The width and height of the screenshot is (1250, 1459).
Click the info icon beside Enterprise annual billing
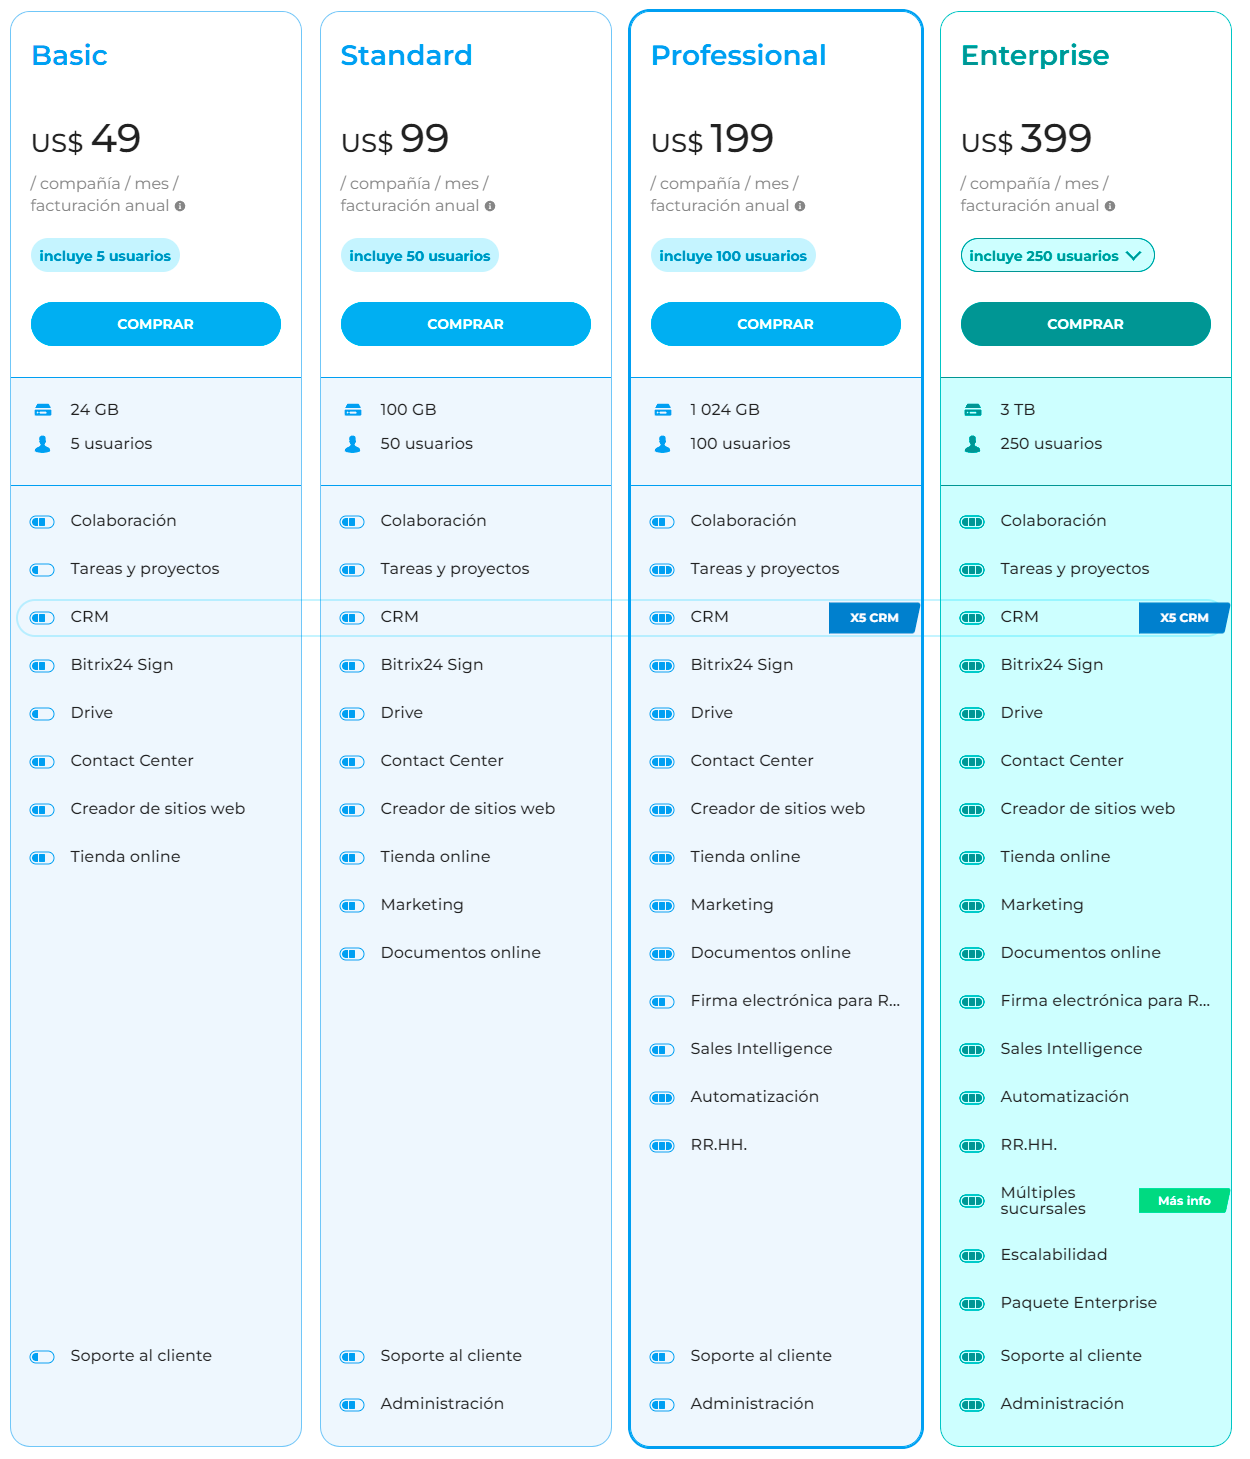click(1110, 206)
